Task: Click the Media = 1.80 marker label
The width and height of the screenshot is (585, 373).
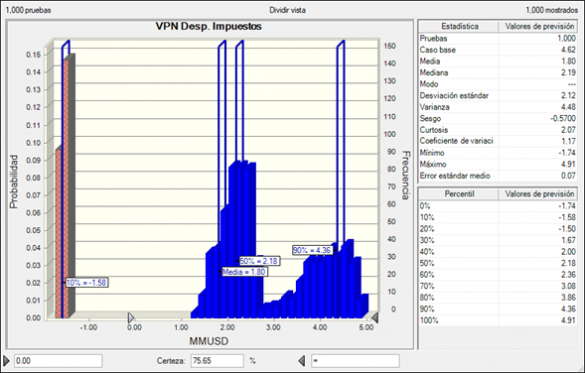Action: (244, 272)
